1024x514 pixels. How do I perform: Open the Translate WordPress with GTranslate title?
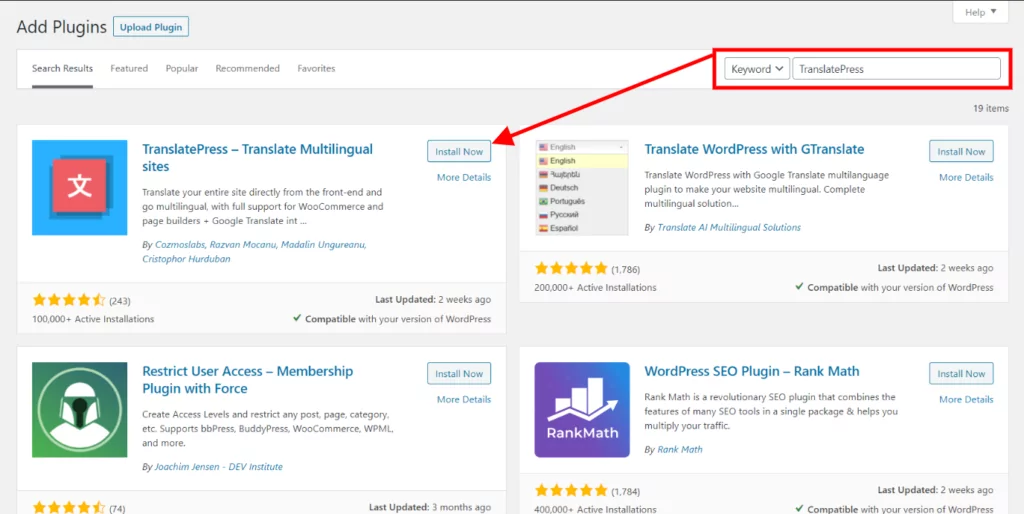[x=754, y=149]
